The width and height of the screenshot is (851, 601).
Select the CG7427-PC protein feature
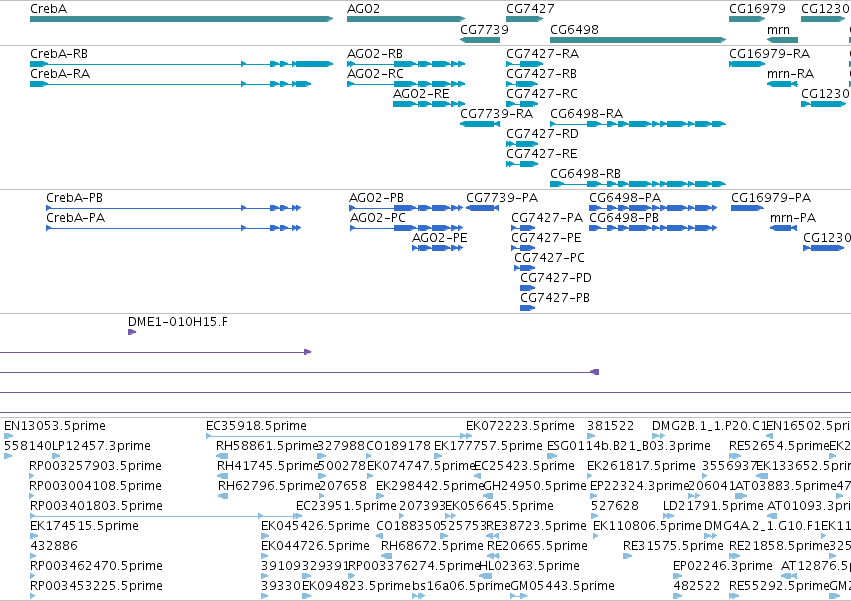[x=525, y=268]
